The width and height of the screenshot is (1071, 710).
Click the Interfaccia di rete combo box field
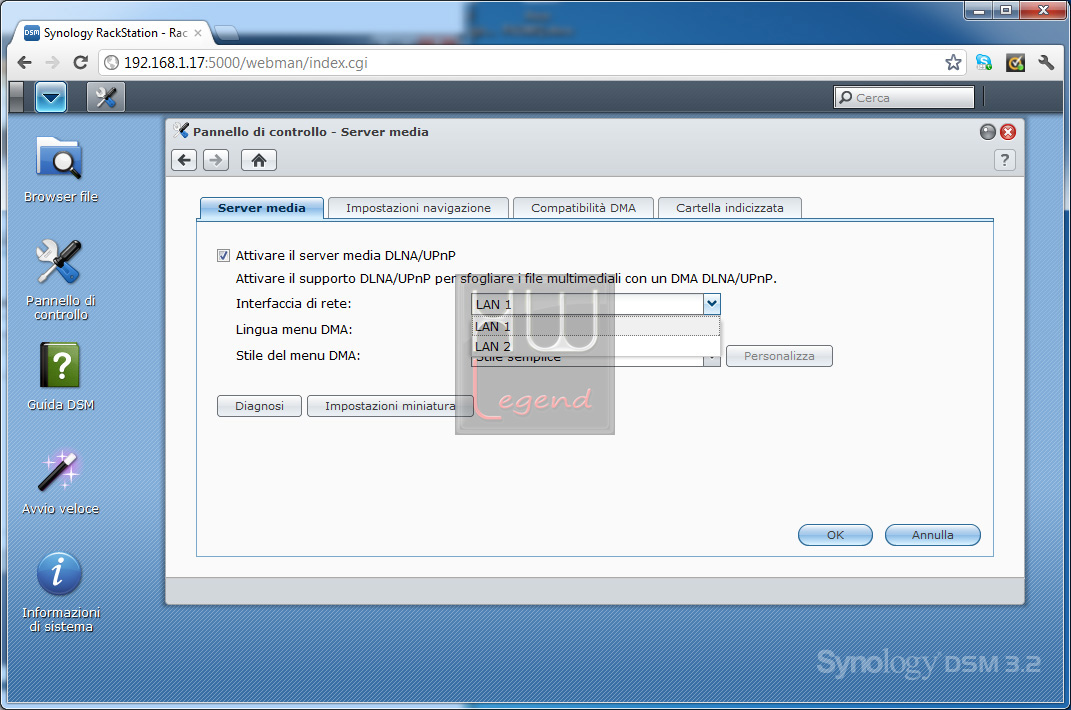tap(587, 303)
